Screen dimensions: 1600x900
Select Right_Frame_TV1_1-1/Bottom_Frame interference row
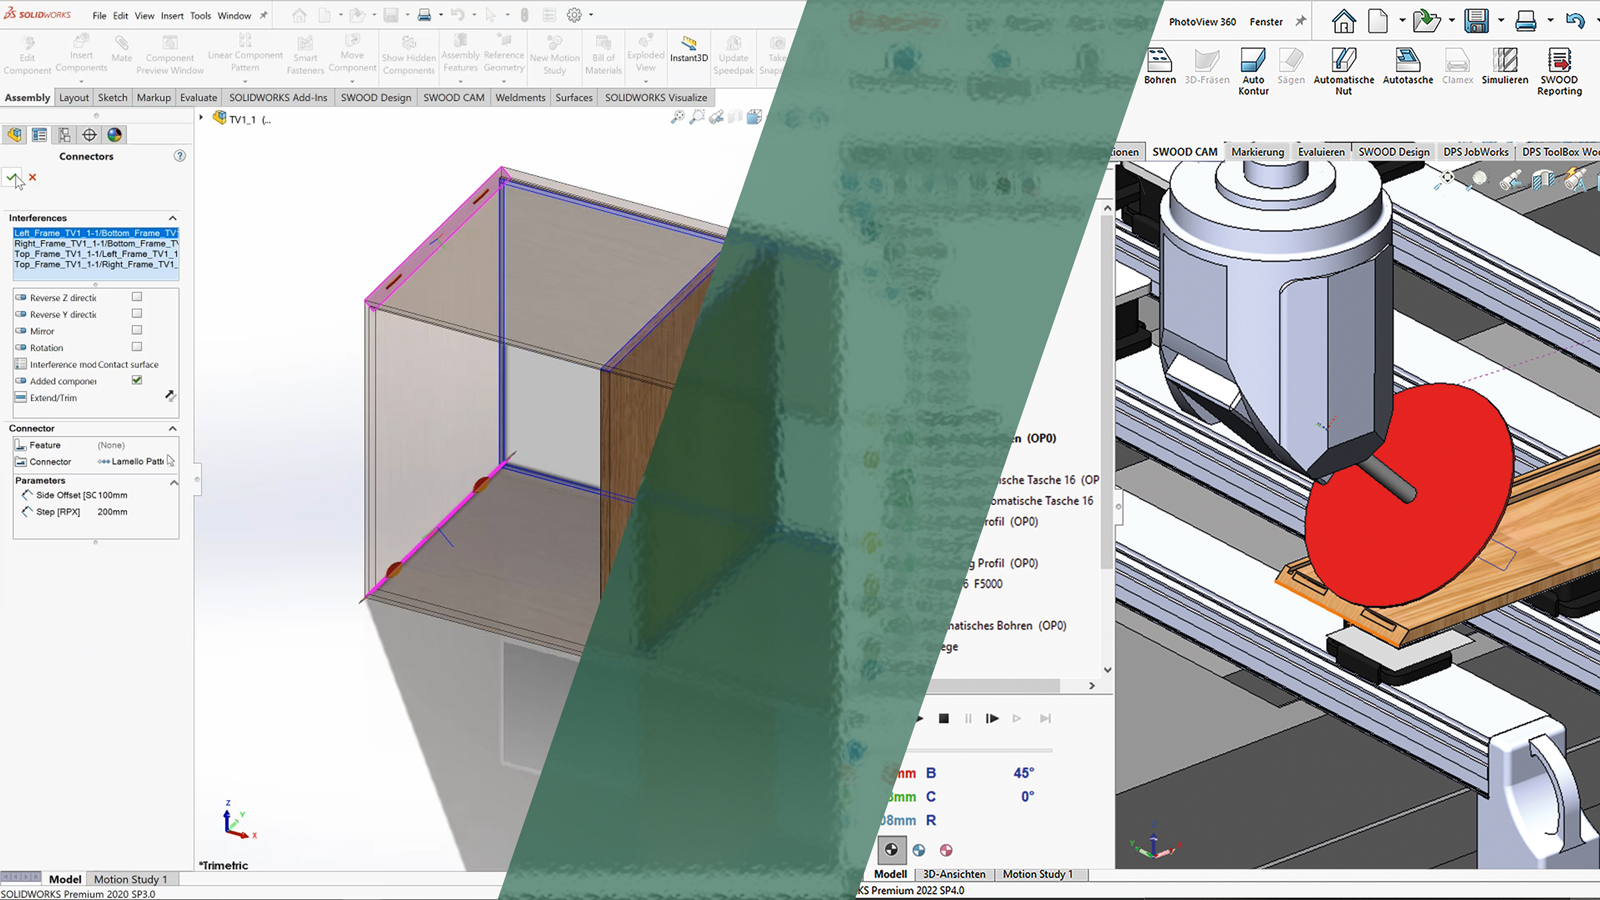pyautogui.click(x=96, y=244)
